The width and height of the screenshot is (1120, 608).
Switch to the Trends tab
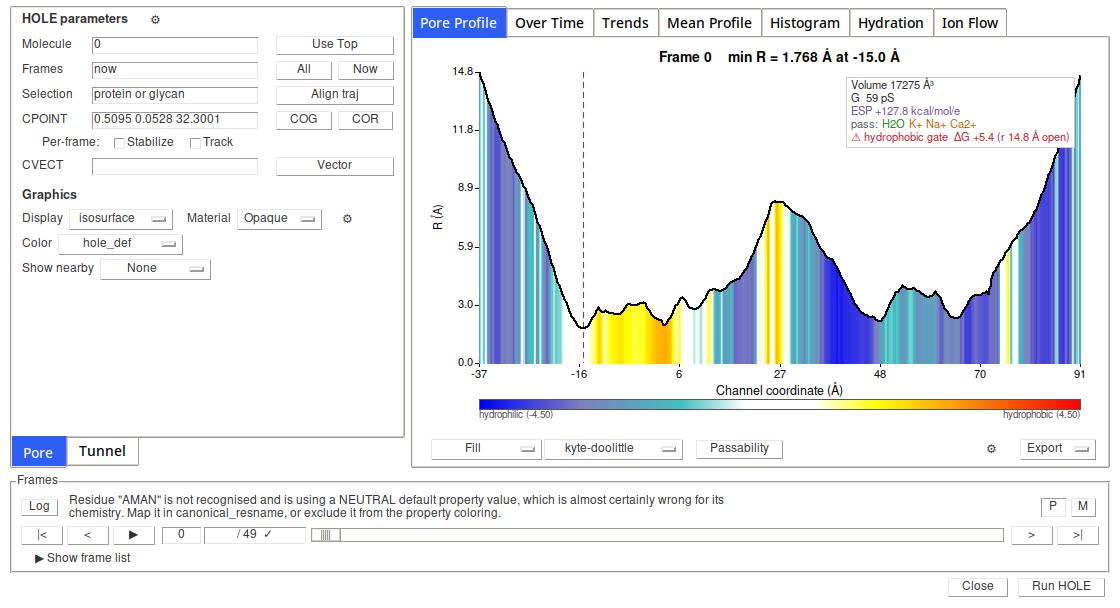click(625, 23)
